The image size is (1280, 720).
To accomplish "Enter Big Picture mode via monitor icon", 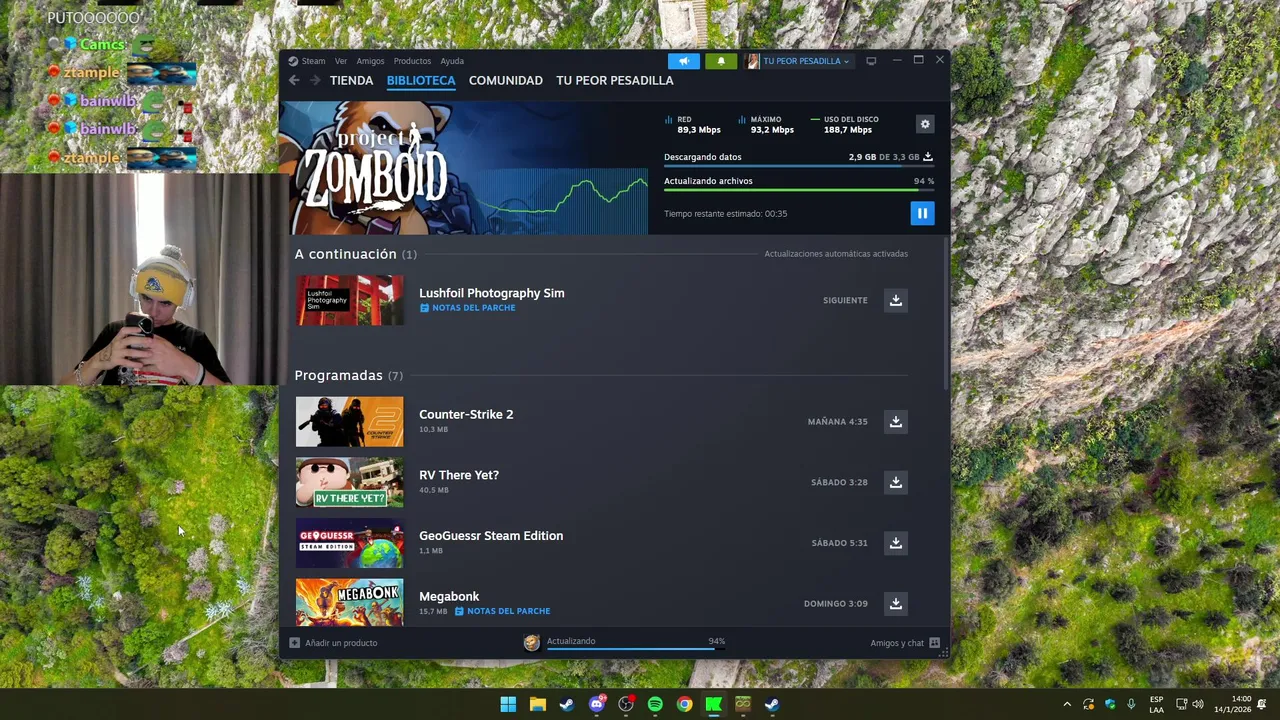I will (871, 61).
